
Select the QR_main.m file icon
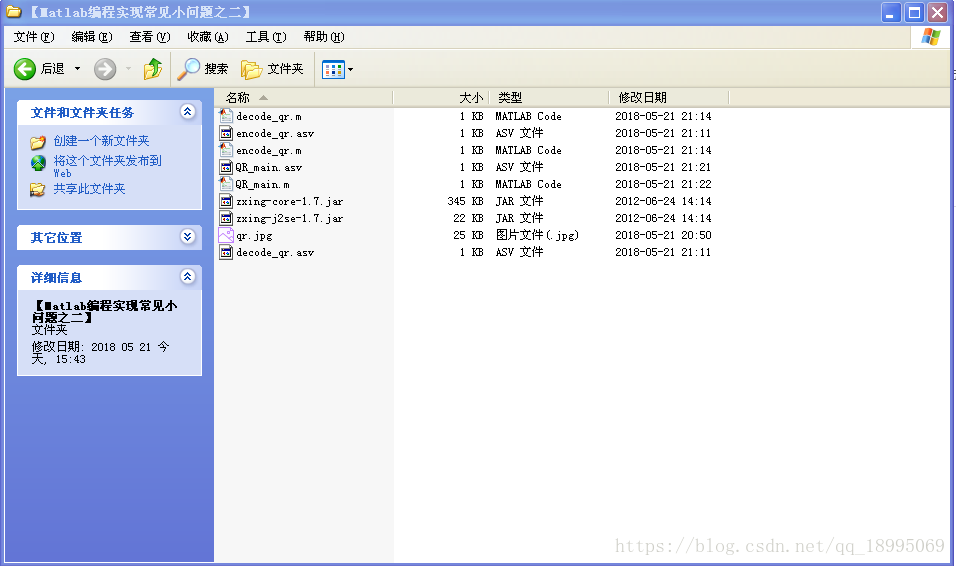coord(226,184)
